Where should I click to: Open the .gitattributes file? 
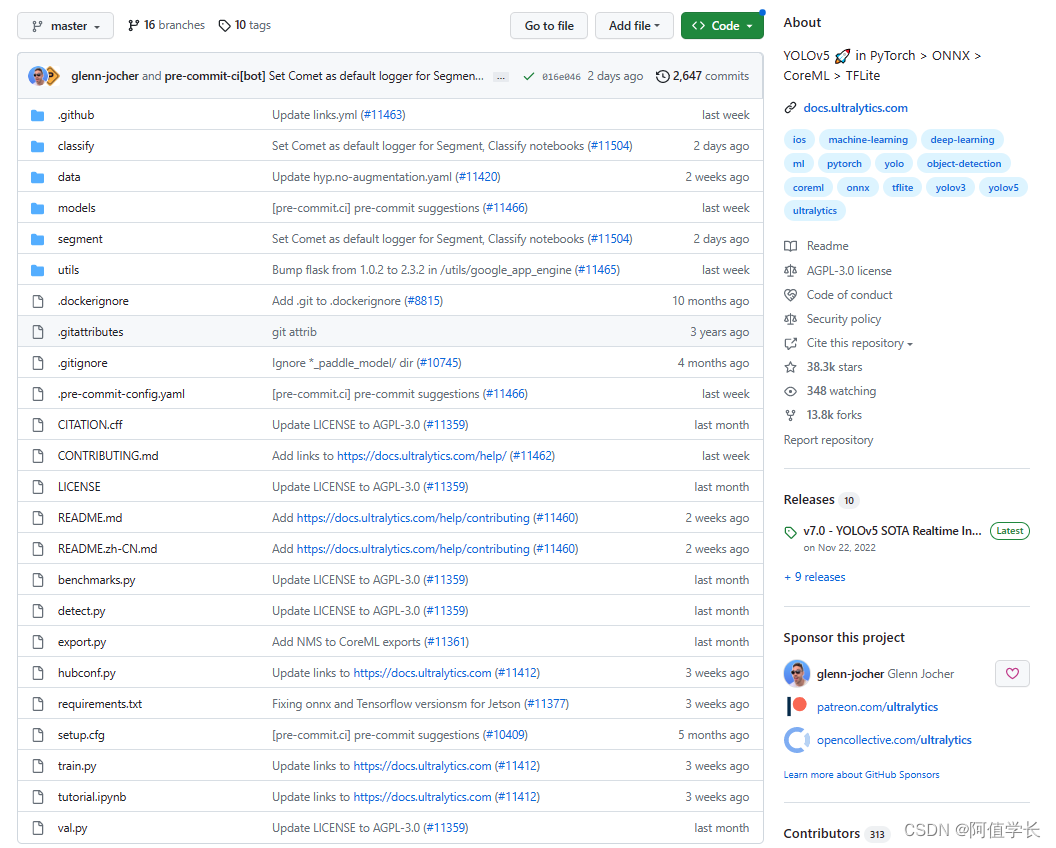click(x=90, y=332)
